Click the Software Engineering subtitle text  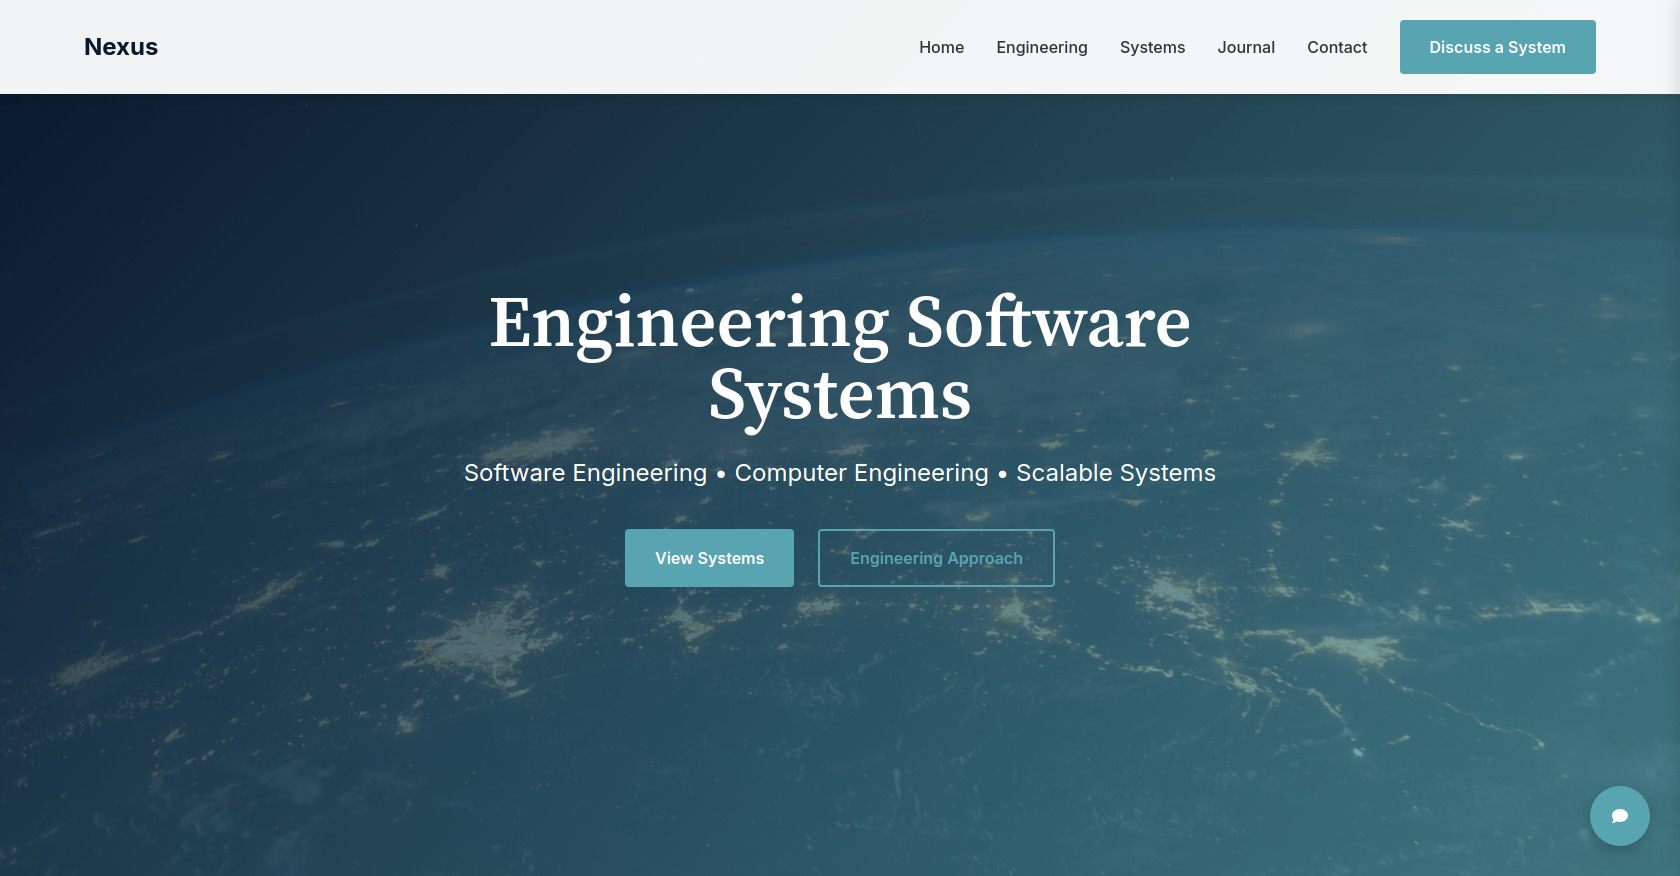pos(585,473)
